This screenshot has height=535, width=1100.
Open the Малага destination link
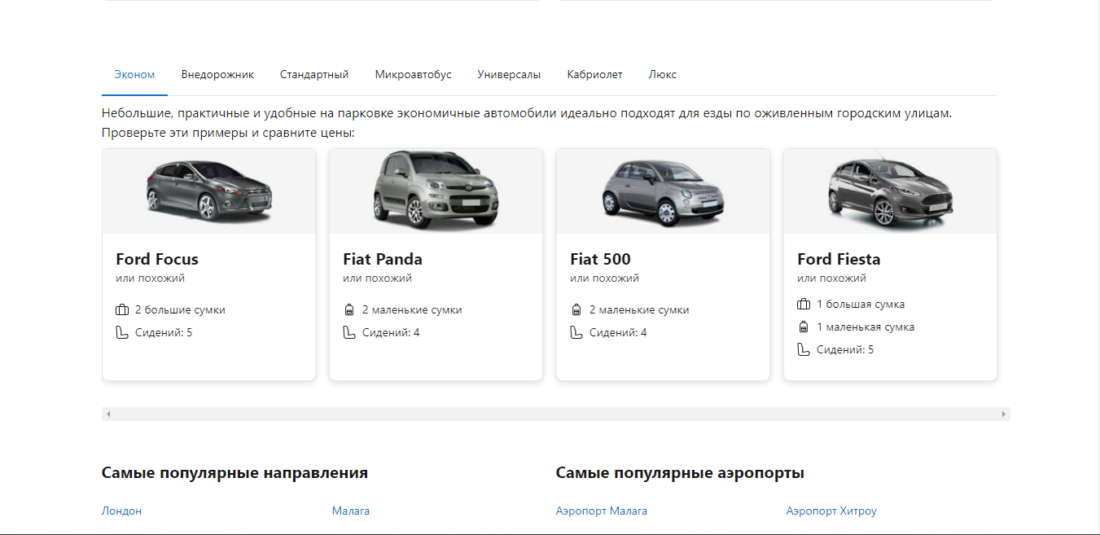(x=351, y=511)
